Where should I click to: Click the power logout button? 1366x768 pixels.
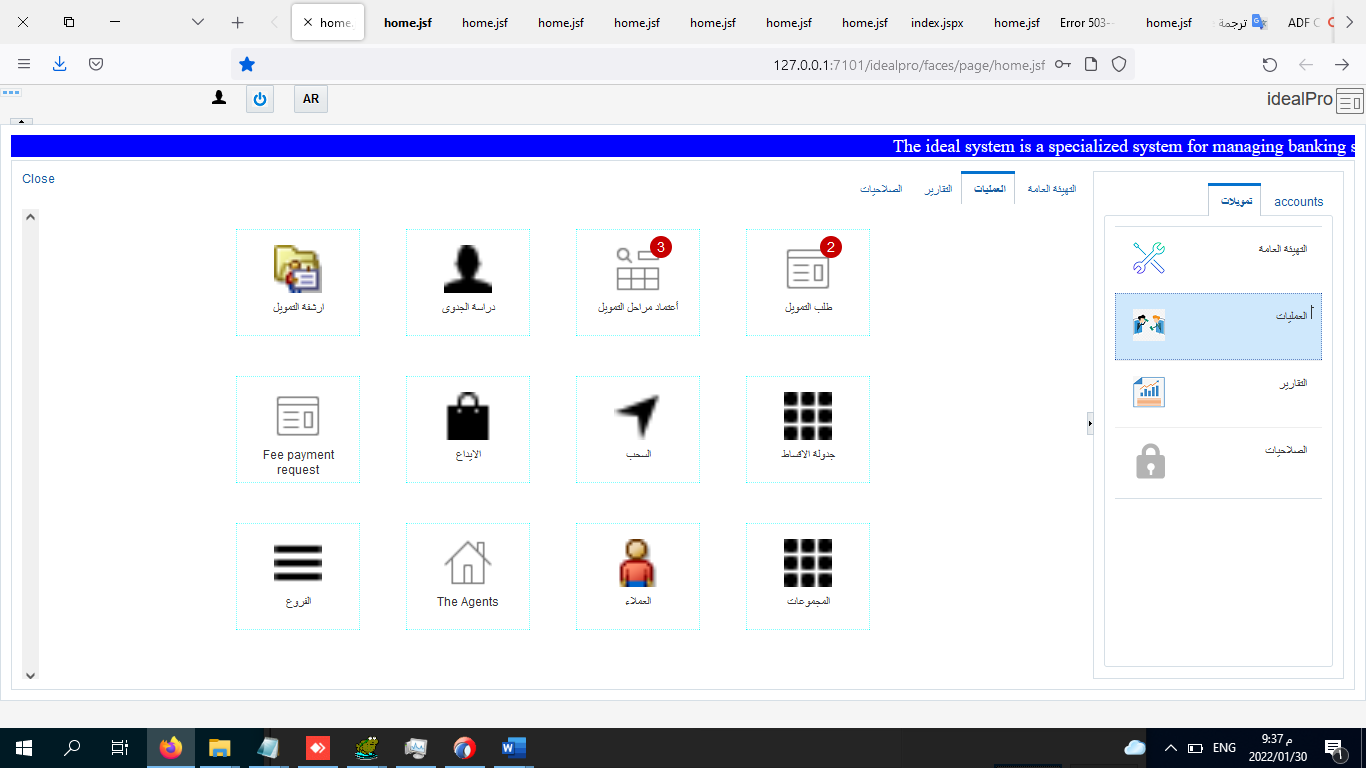(260, 99)
